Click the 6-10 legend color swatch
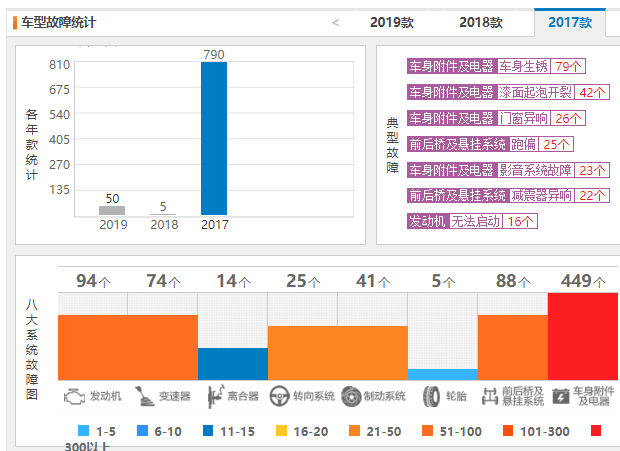Viewport: 620px width, 451px height. pyautogui.click(x=142, y=430)
